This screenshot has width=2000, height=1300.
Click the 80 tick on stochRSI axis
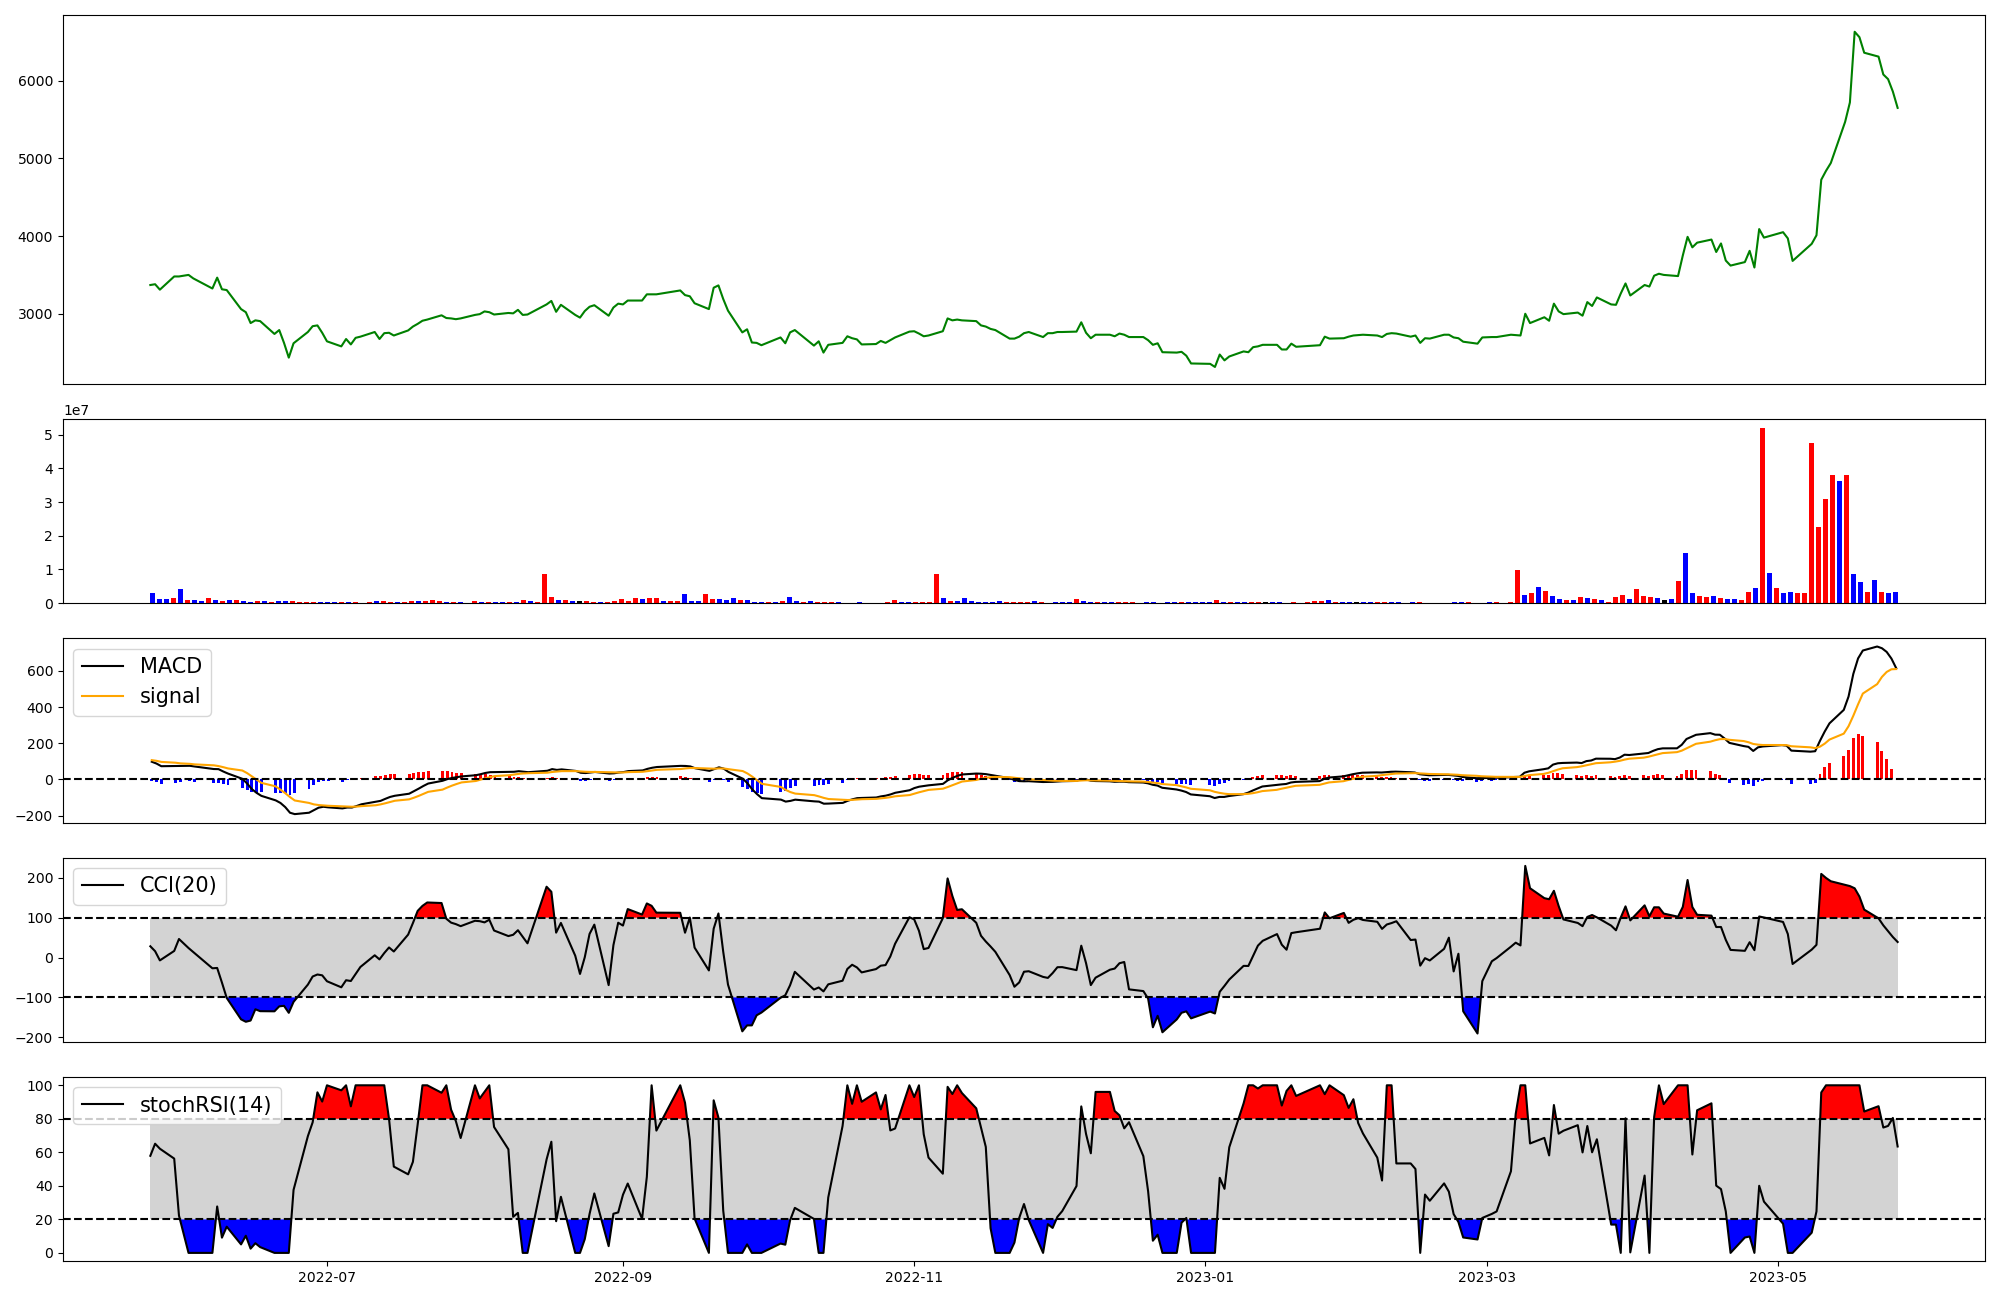[44, 1119]
